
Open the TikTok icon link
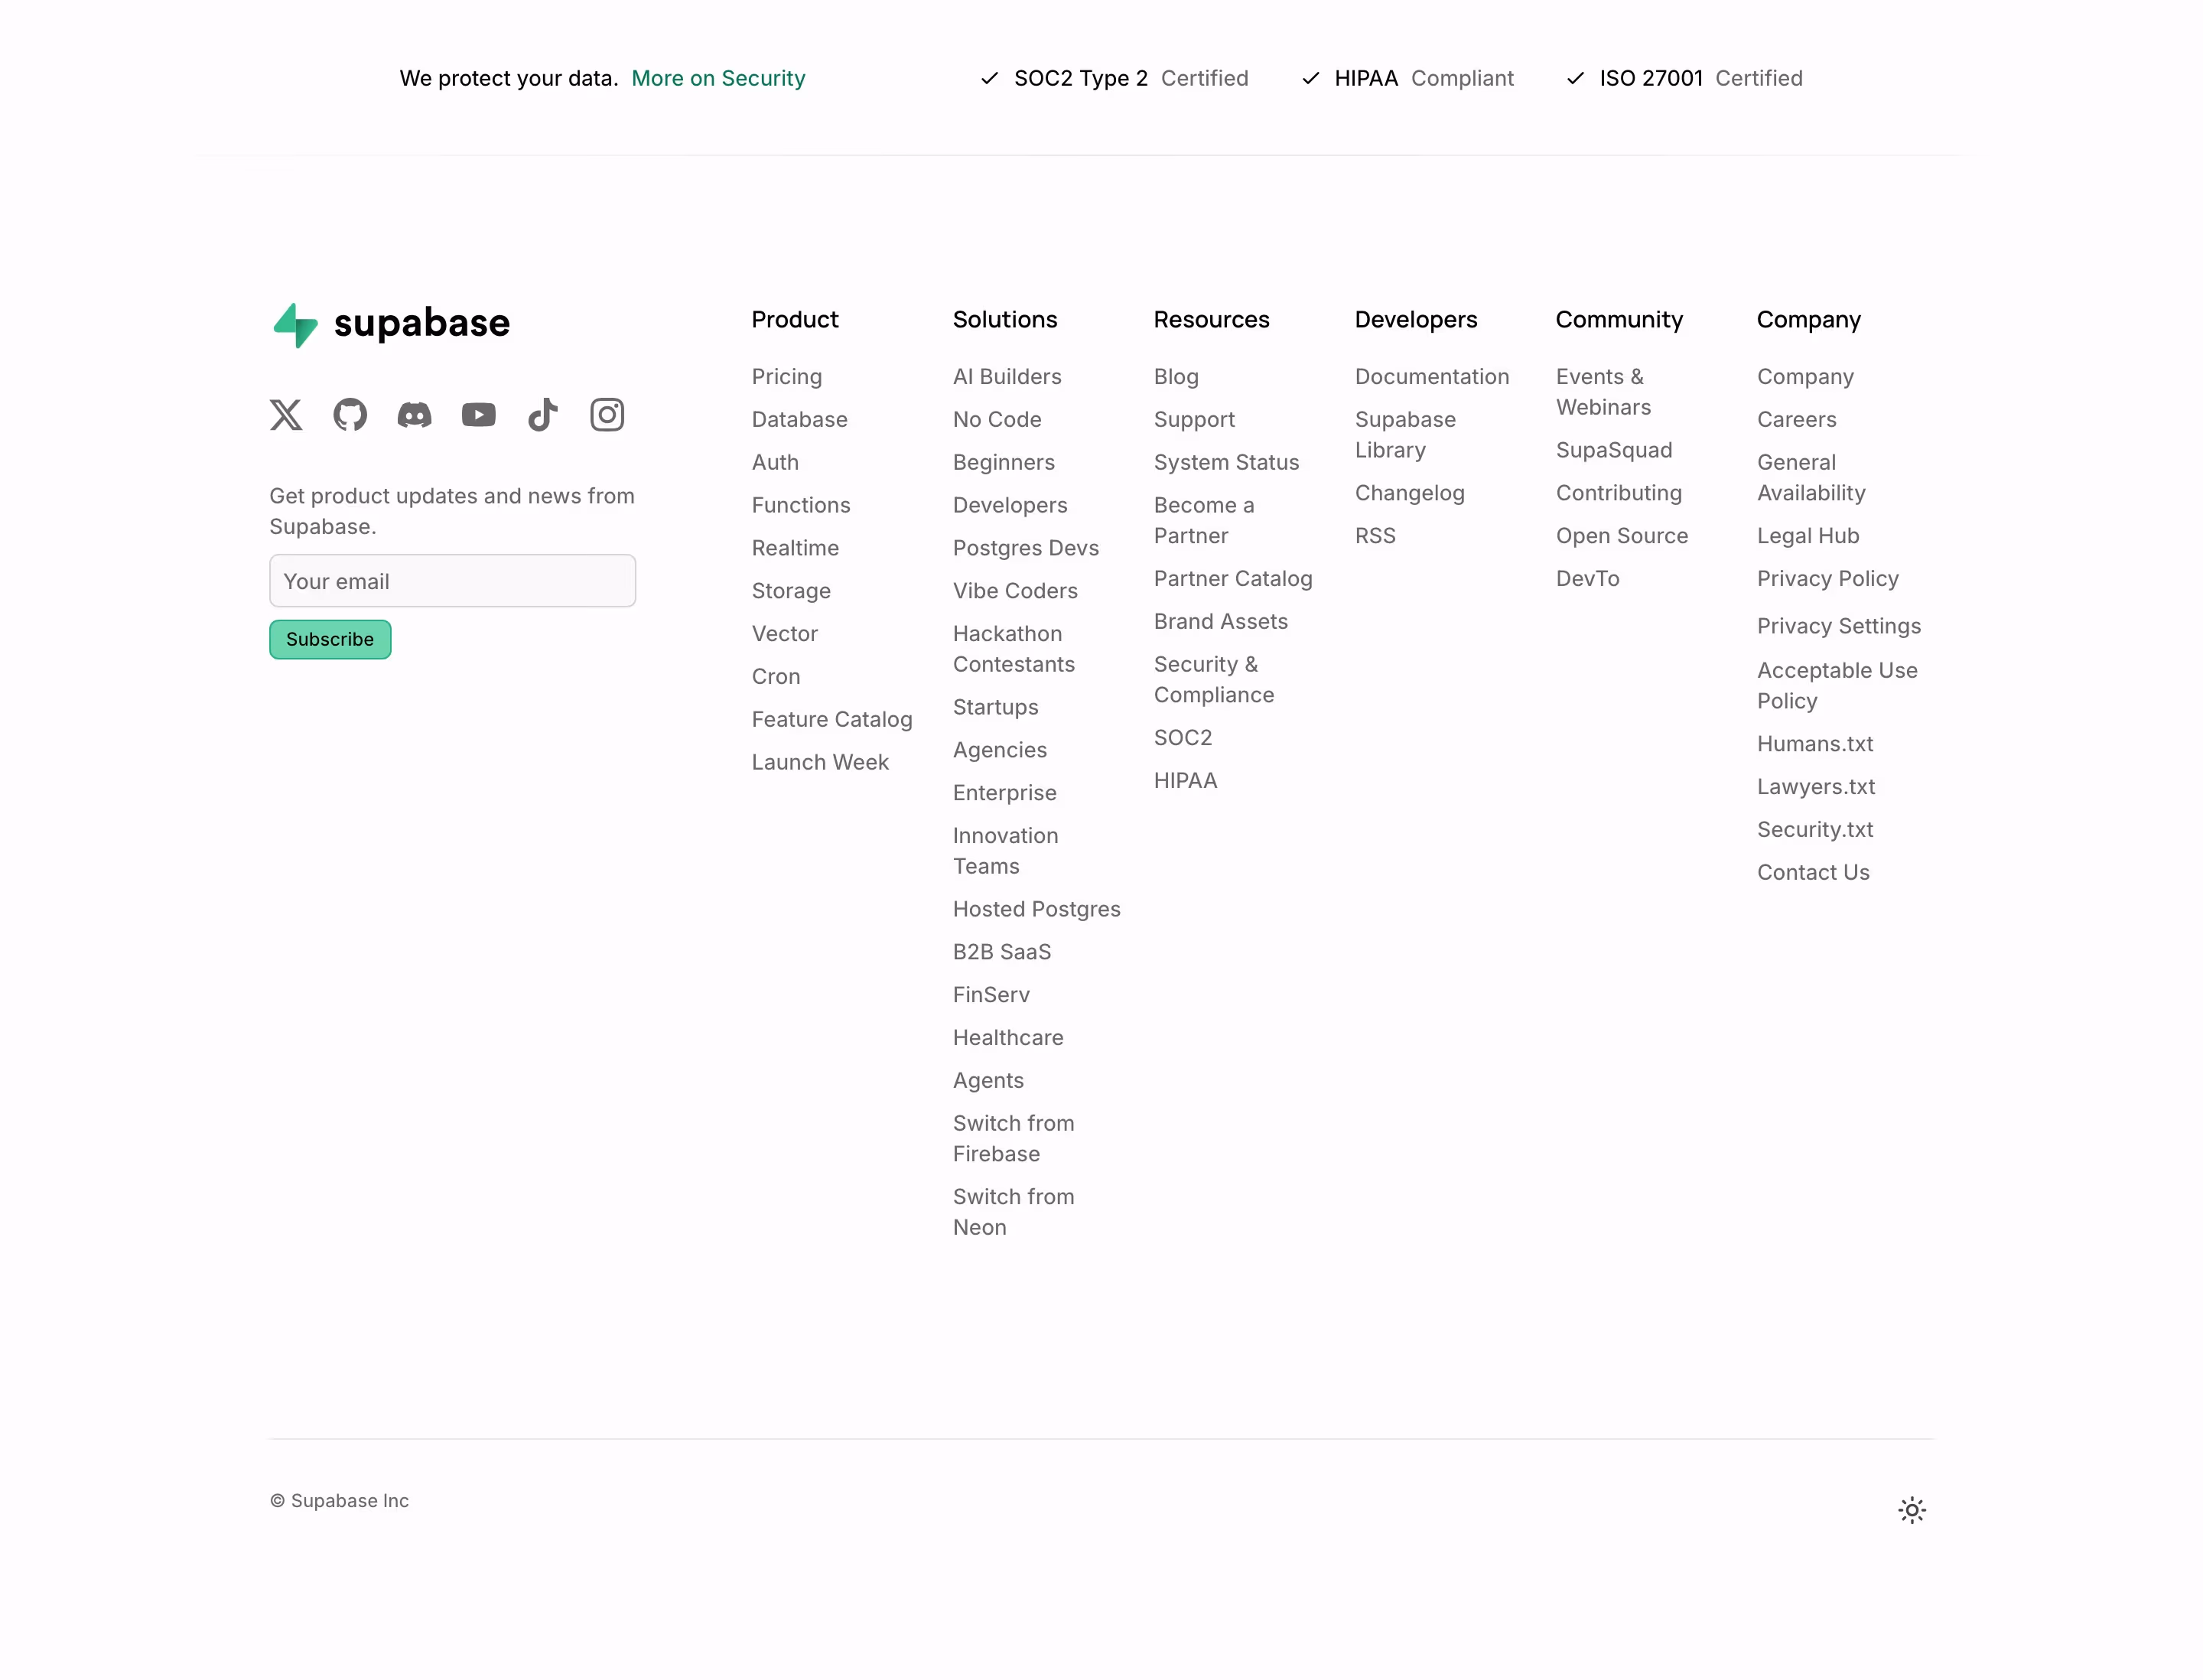[x=543, y=415]
